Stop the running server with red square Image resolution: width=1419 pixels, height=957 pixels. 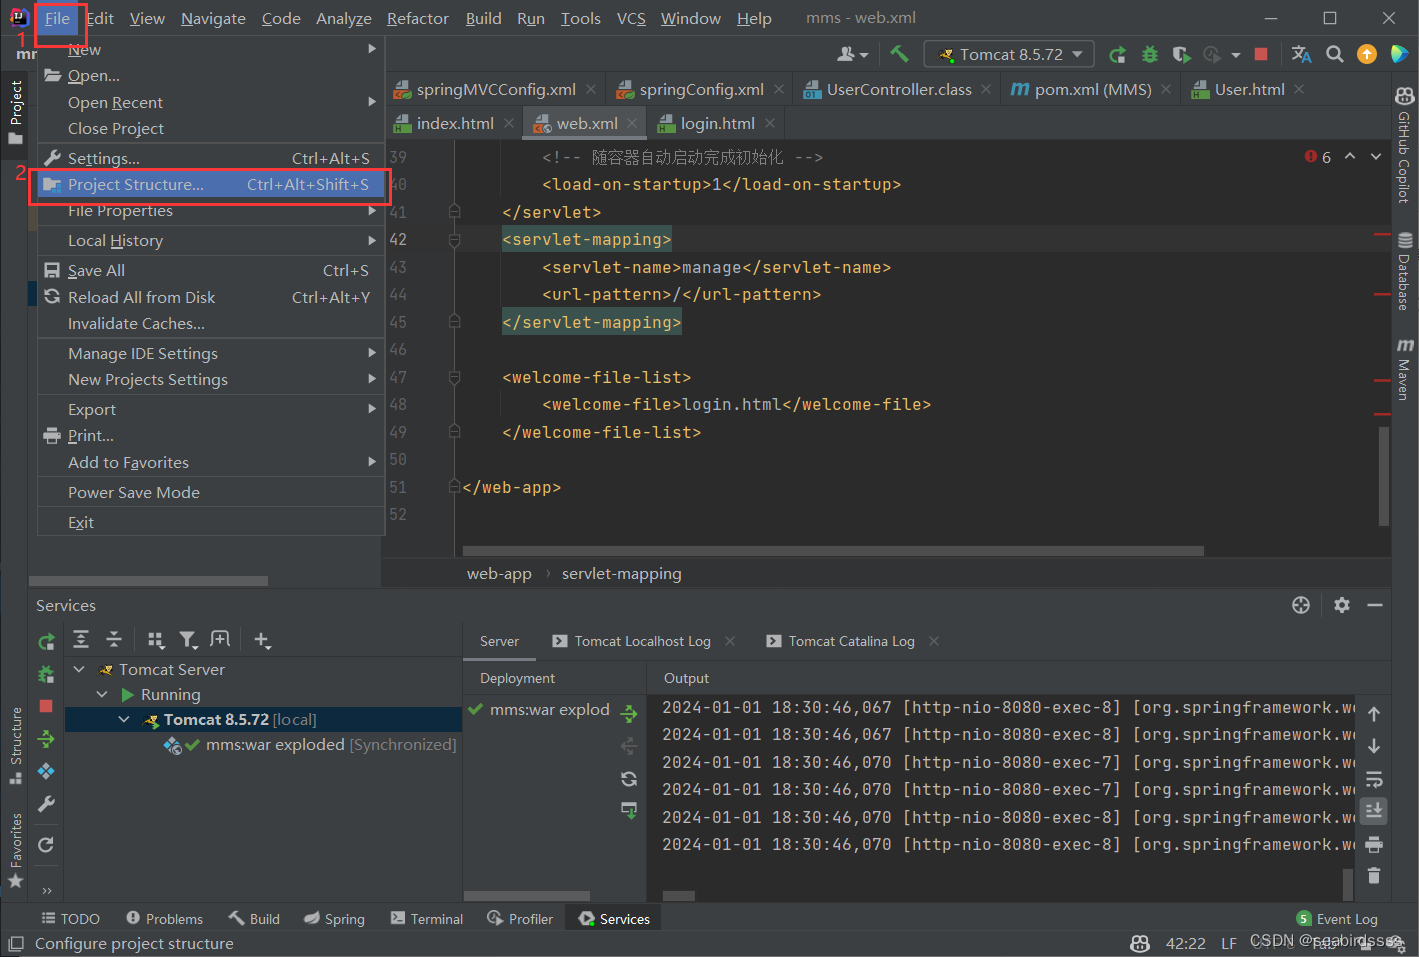(1261, 54)
